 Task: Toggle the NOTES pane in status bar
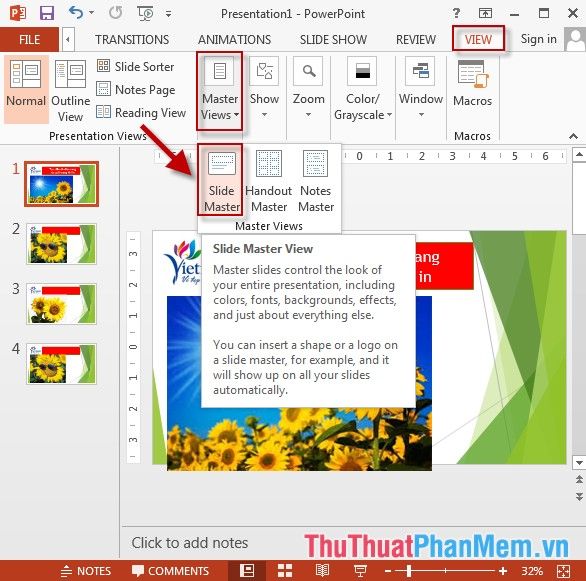(86, 571)
